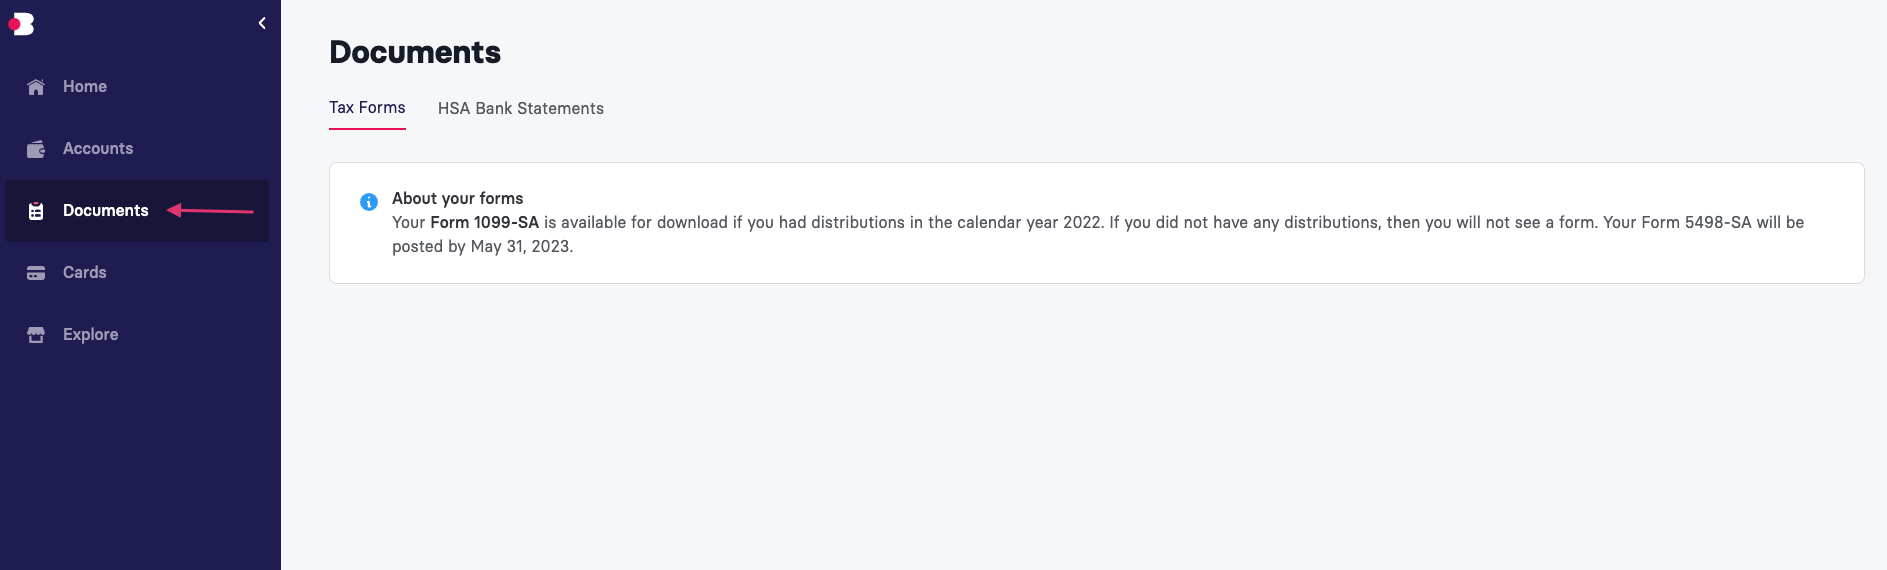Open the HSA Bank Statements tab
Viewport: 1887px width, 570px height.
tap(521, 108)
